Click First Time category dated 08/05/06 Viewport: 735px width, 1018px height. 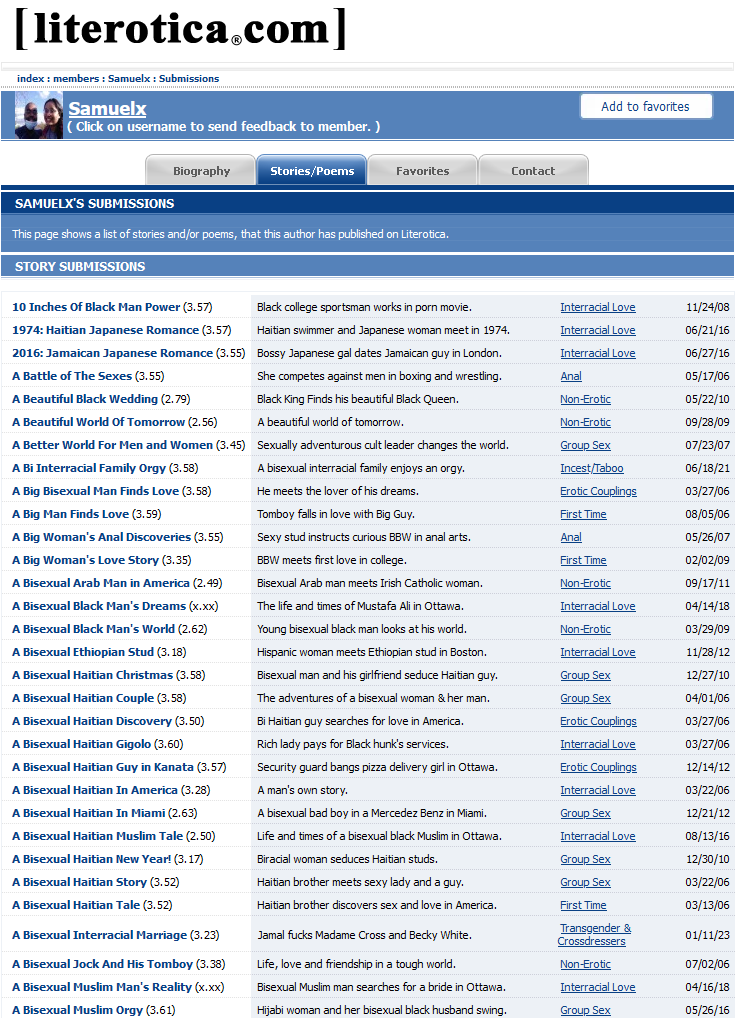click(583, 514)
